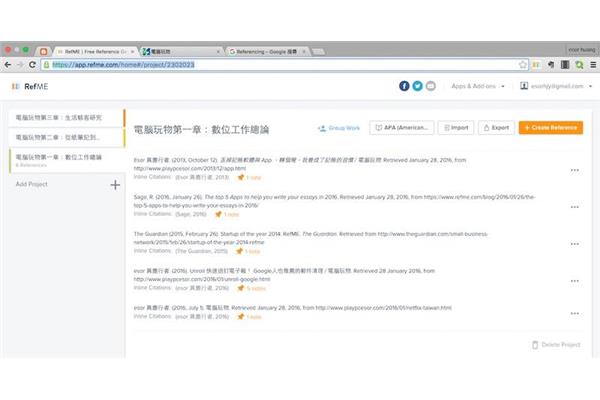Click Add Project label
The image size is (600, 400).
[x=32, y=184]
